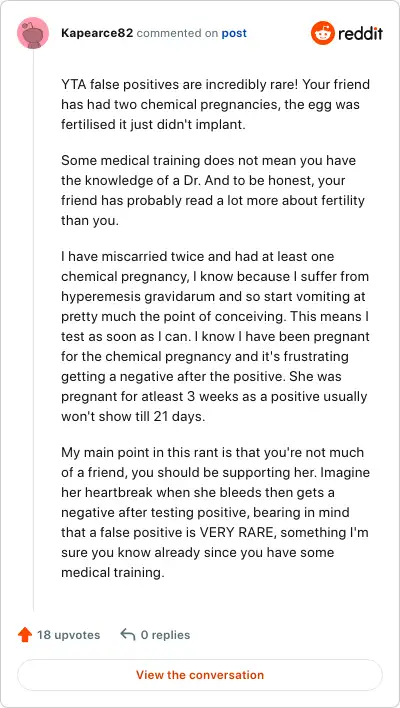Select the "0 replies" count label
This screenshot has height=708, width=400.
165,635
